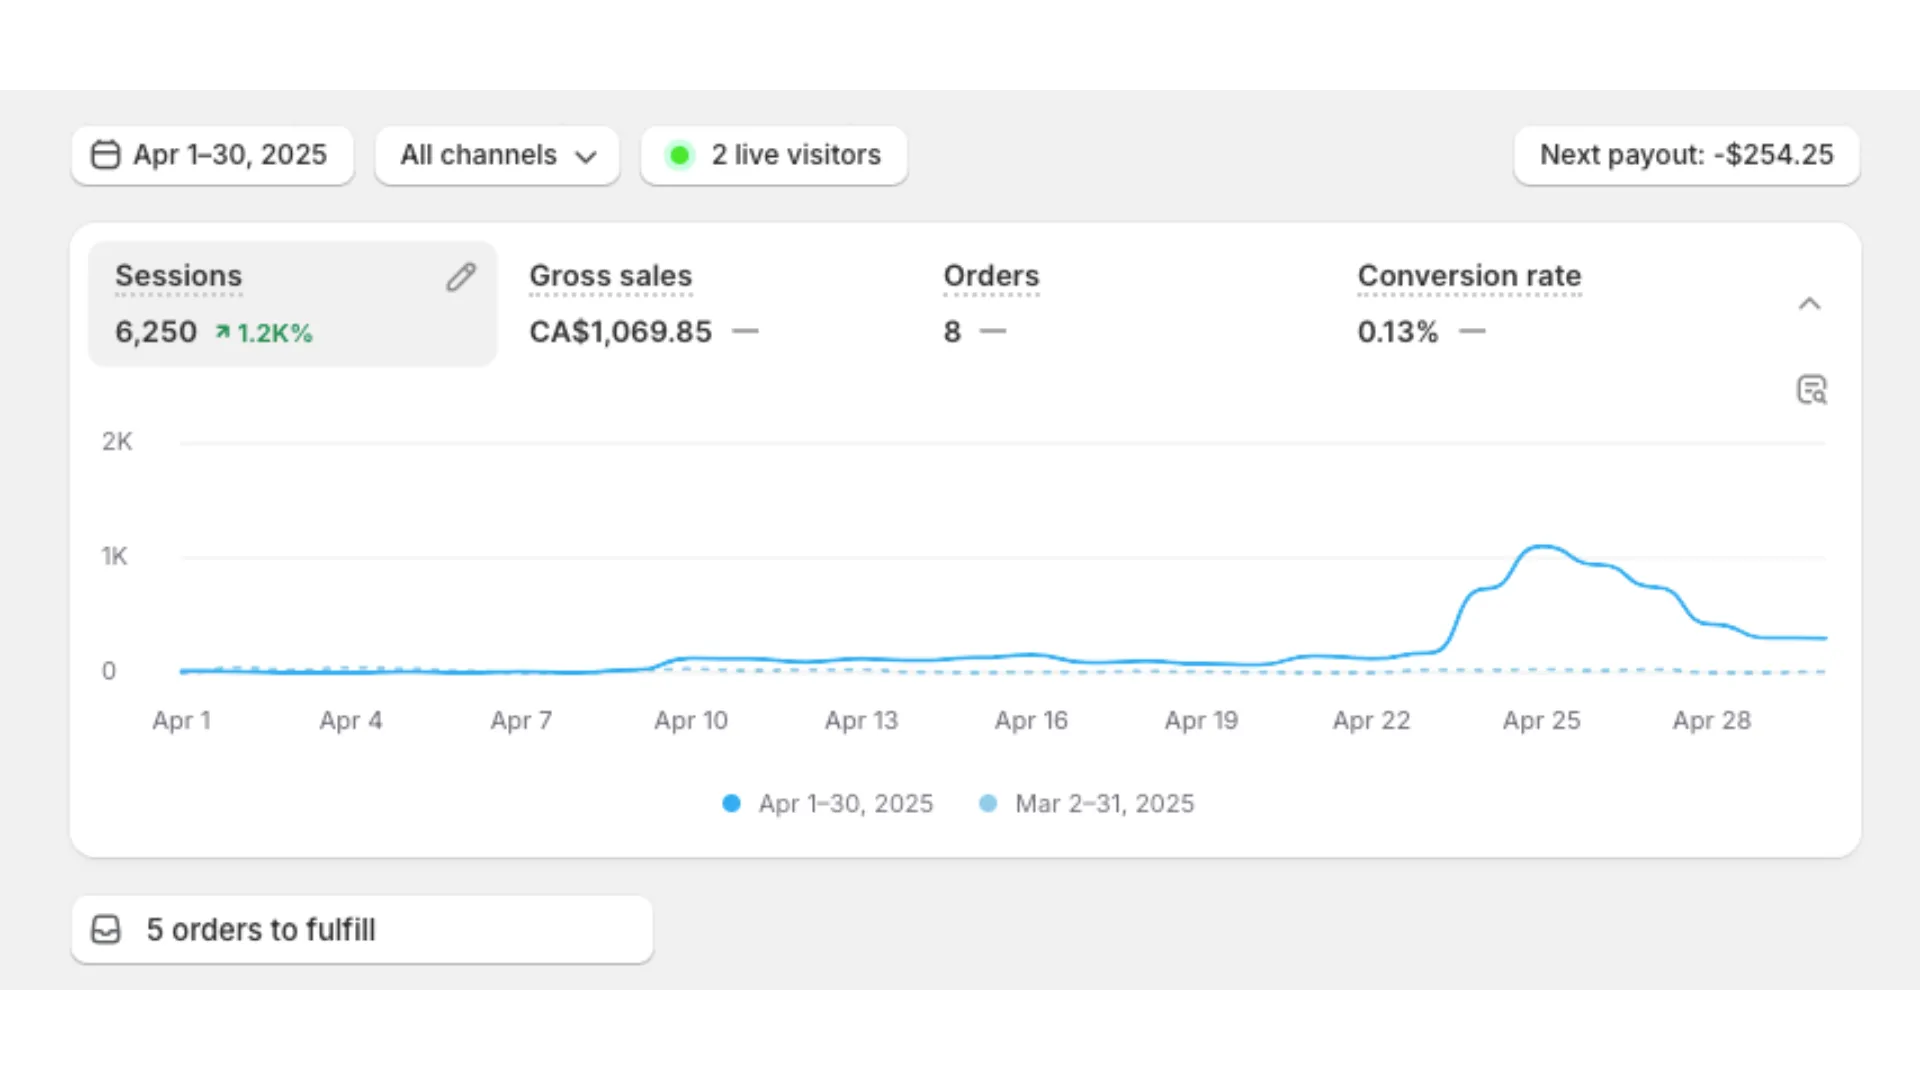Toggle the Apr 1–30, 2025 legend entry
Screen dimensions: 1920x1080
pyautogui.click(x=826, y=803)
